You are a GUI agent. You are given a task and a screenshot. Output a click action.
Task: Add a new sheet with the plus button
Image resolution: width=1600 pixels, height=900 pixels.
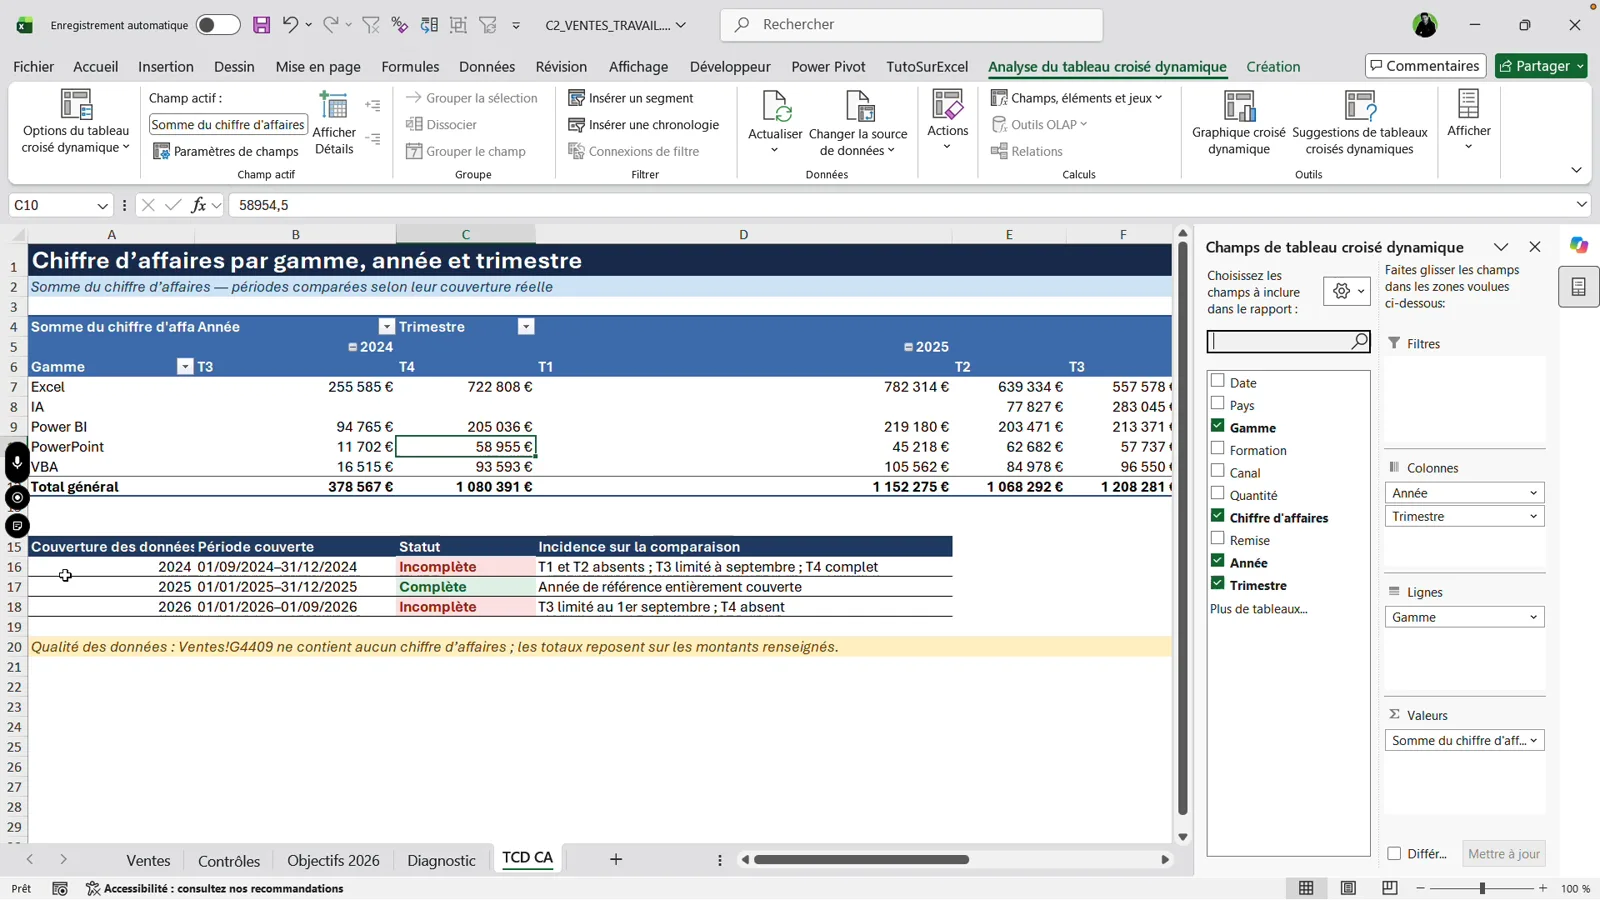click(616, 859)
